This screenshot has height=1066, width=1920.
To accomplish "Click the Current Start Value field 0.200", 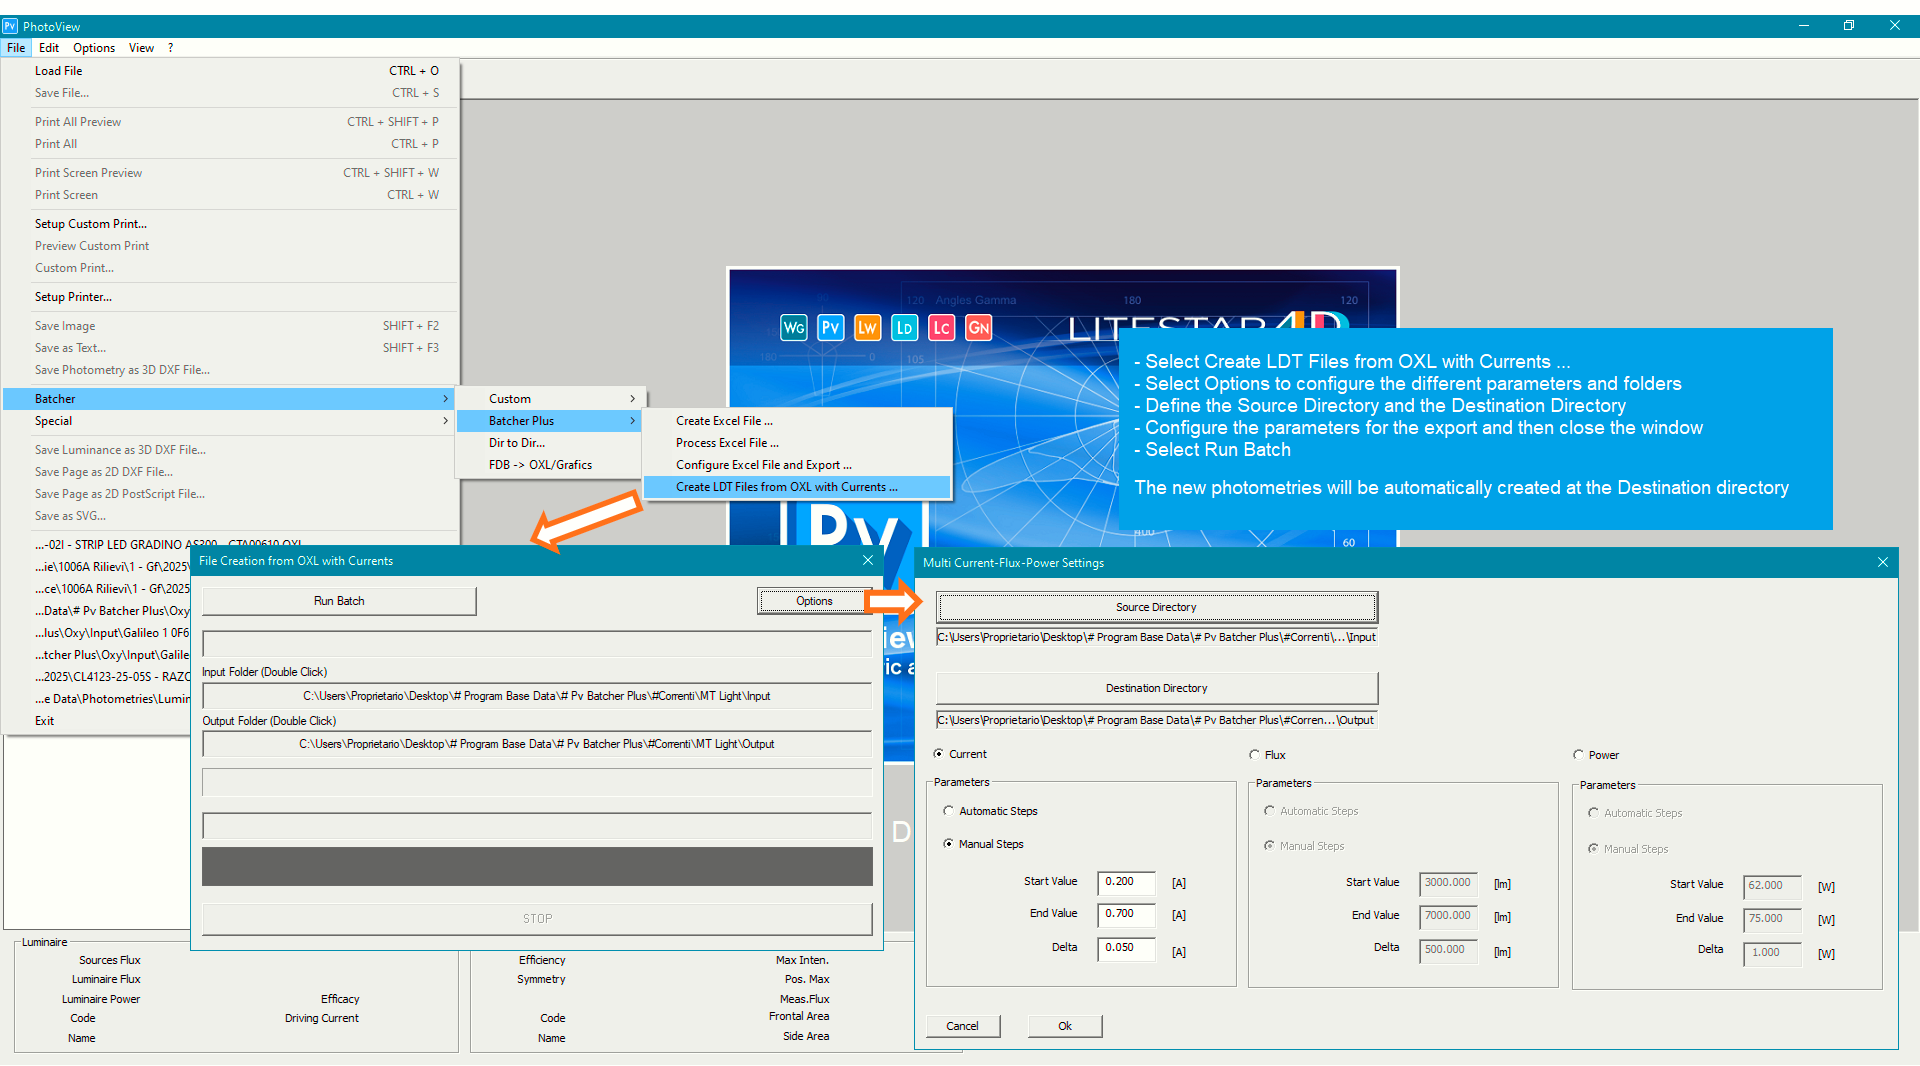I will pos(1126,882).
